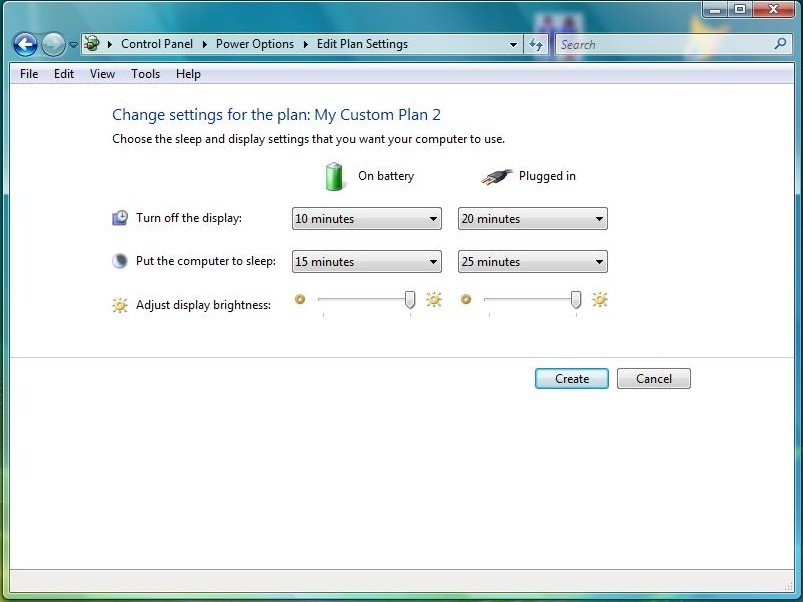Click the Plugged in column label

point(547,176)
